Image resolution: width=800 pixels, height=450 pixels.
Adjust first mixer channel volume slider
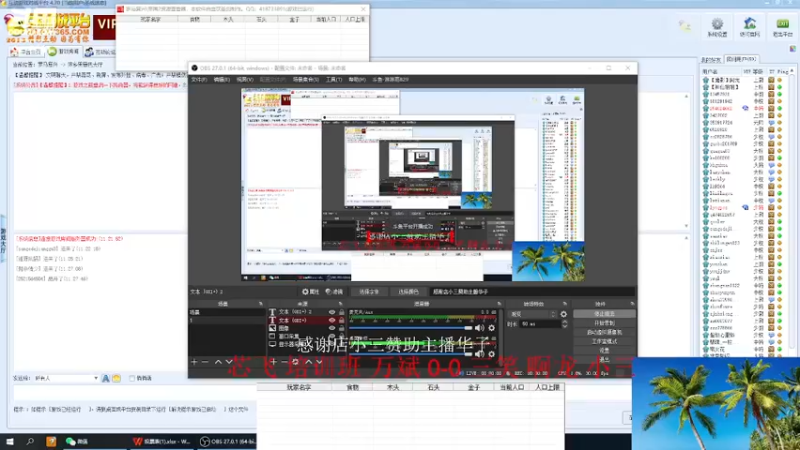[x=411, y=328]
